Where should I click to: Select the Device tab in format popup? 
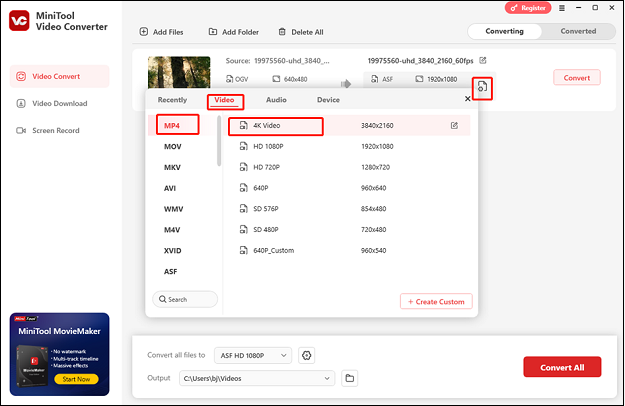(328, 100)
